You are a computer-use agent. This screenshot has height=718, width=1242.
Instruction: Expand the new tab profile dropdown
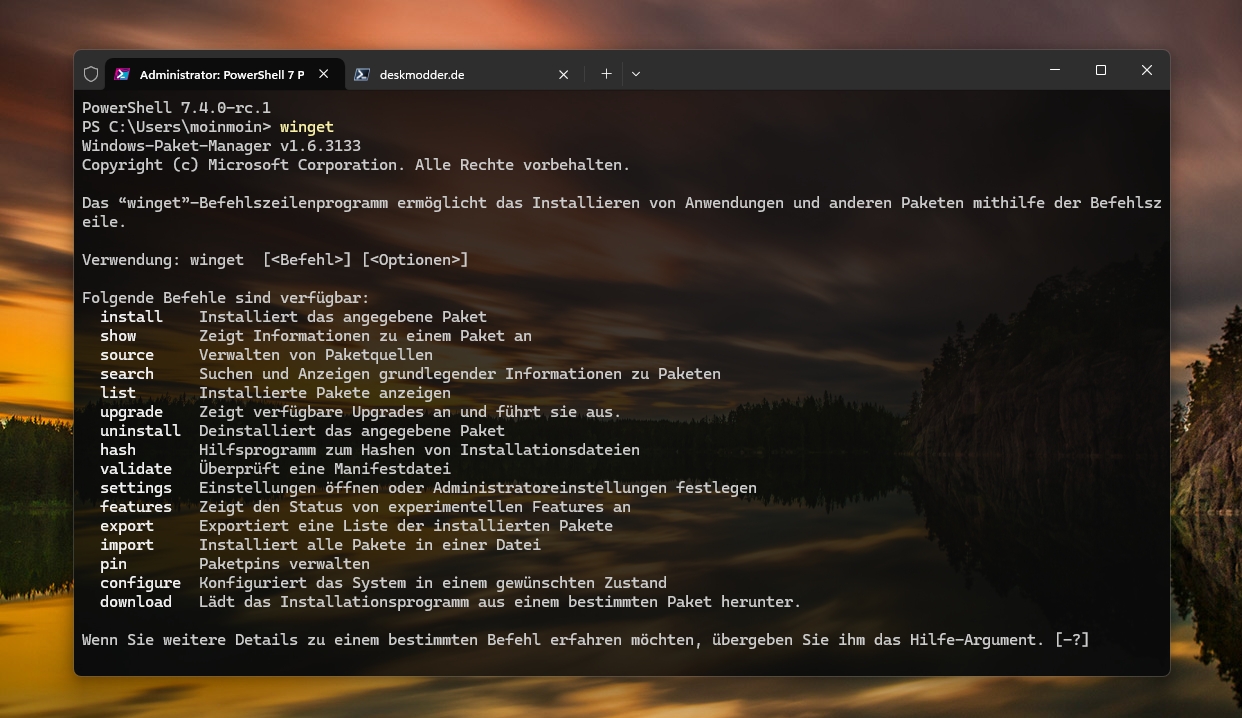click(x=636, y=74)
